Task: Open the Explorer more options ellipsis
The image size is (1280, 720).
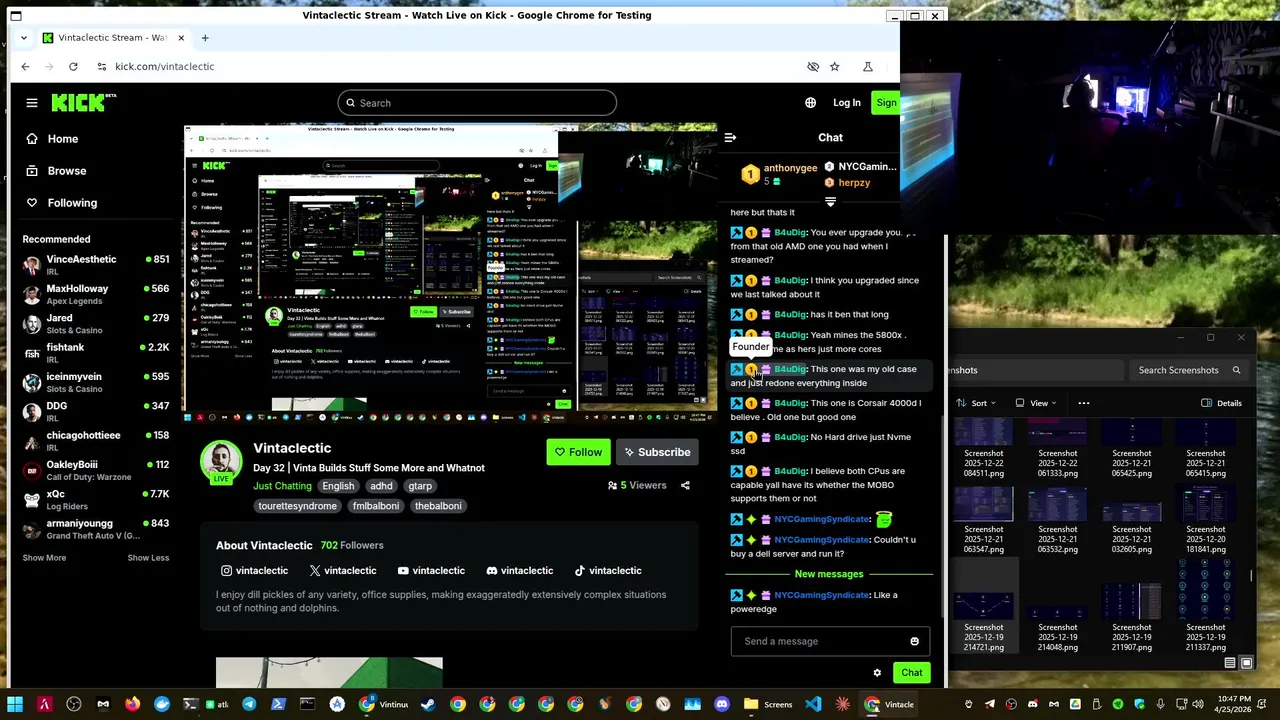Action: [x=1084, y=403]
